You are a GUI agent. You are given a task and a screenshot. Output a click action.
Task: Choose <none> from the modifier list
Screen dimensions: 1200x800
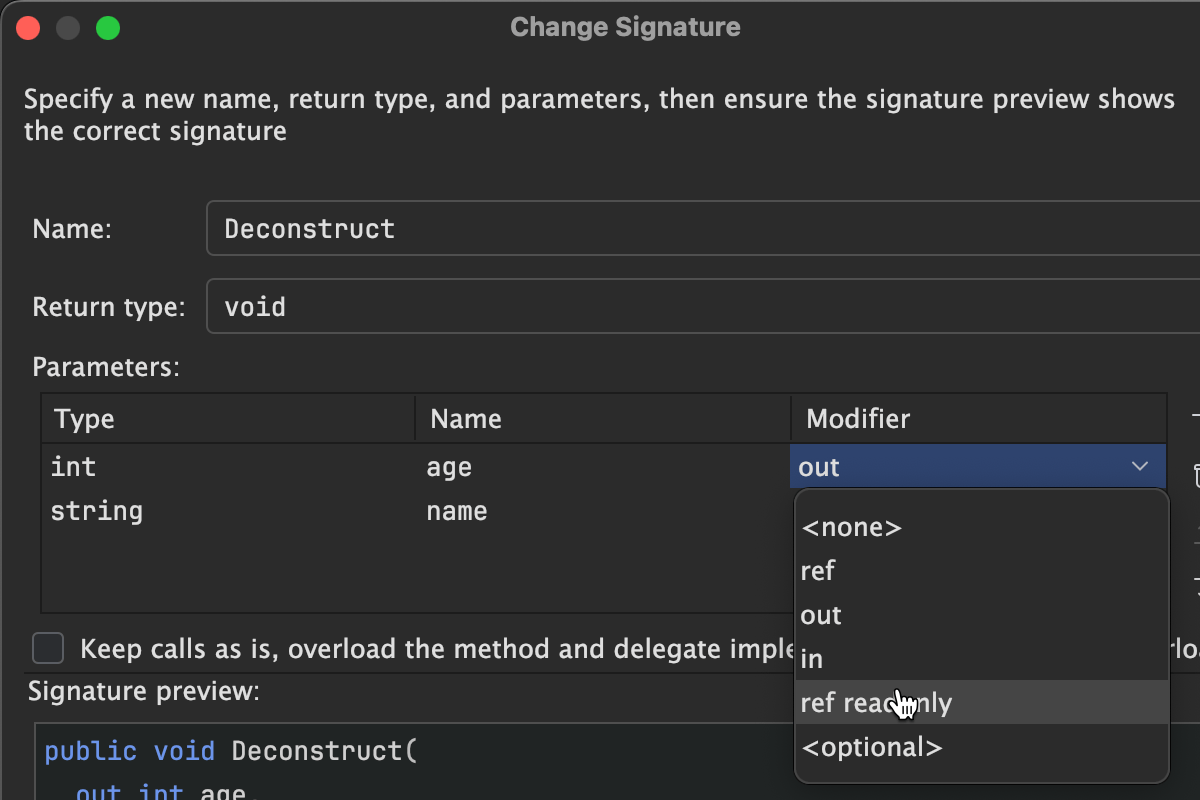point(852,527)
